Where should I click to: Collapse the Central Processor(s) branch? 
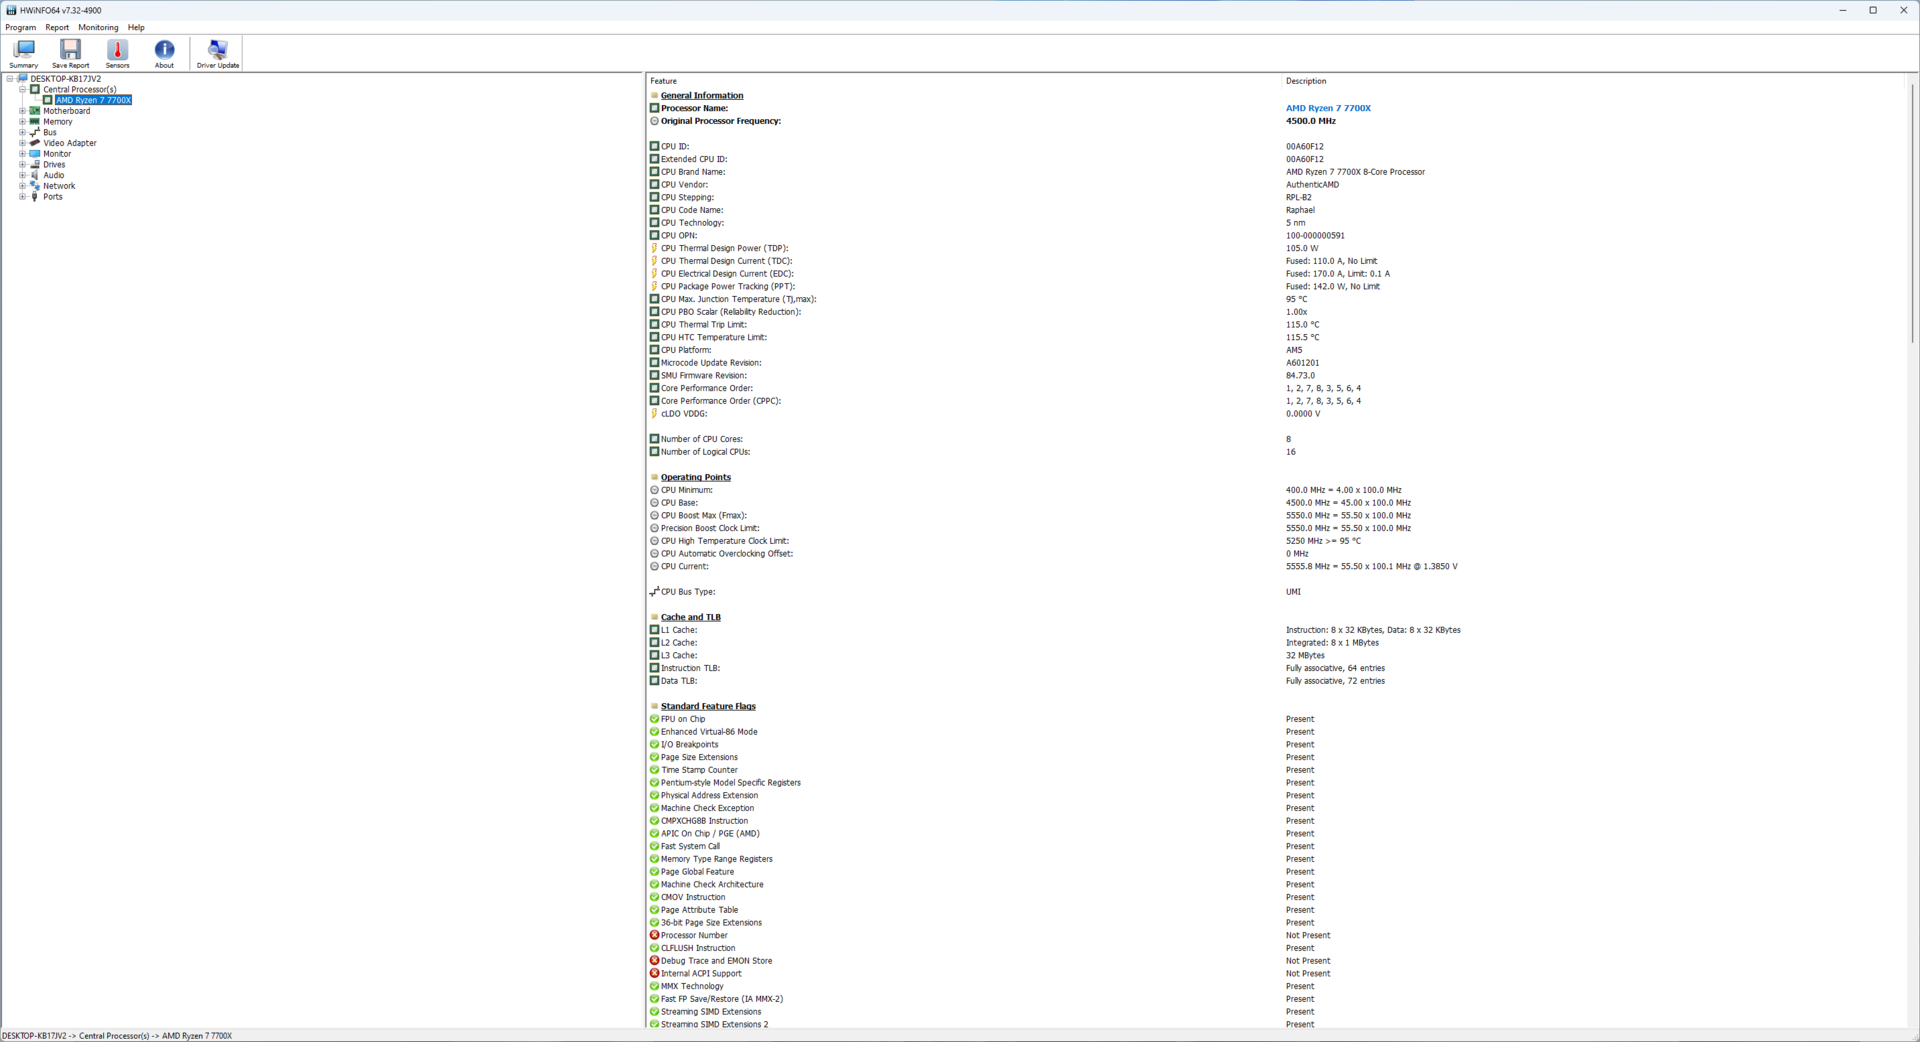[x=22, y=89]
